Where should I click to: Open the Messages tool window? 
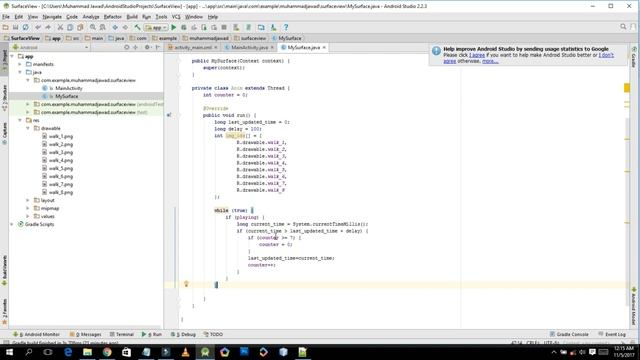click(x=85, y=334)
